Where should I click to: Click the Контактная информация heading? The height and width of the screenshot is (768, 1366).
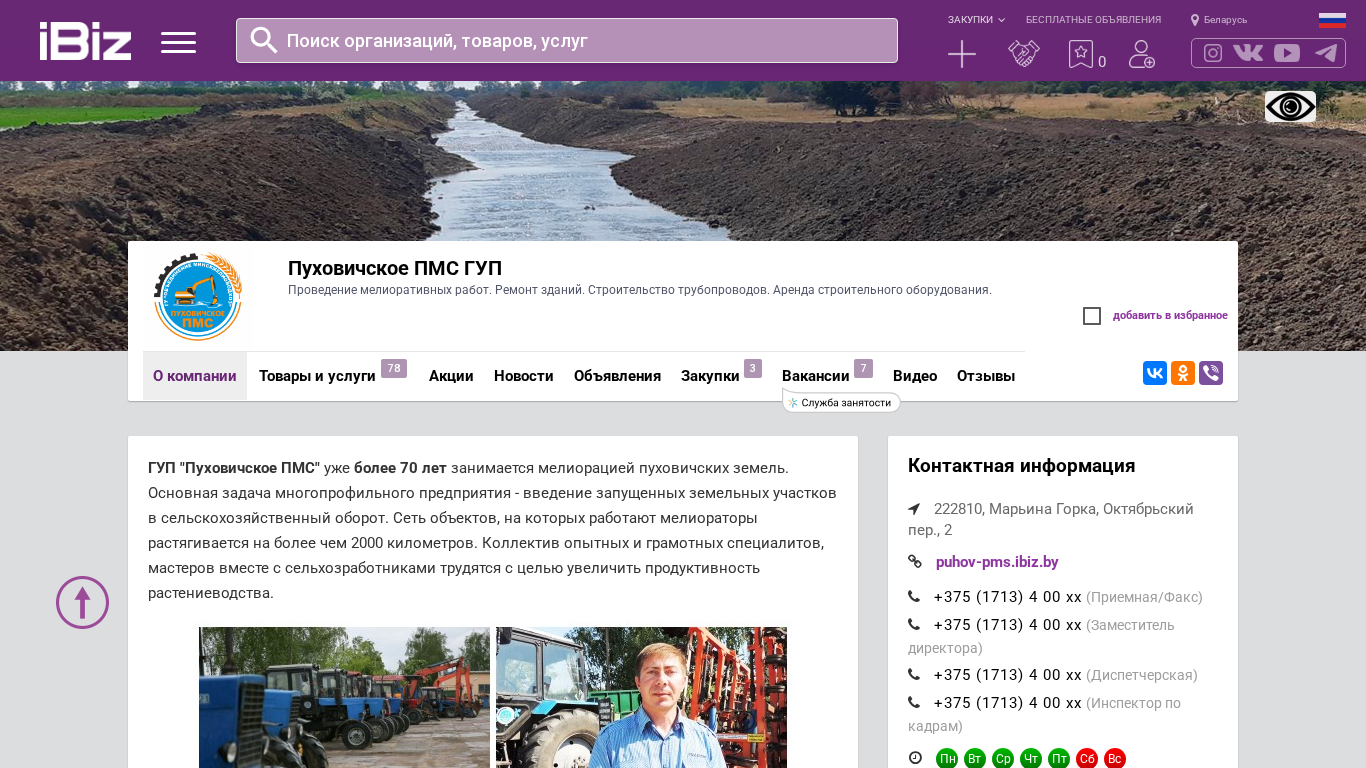[x=1021, y=466]
